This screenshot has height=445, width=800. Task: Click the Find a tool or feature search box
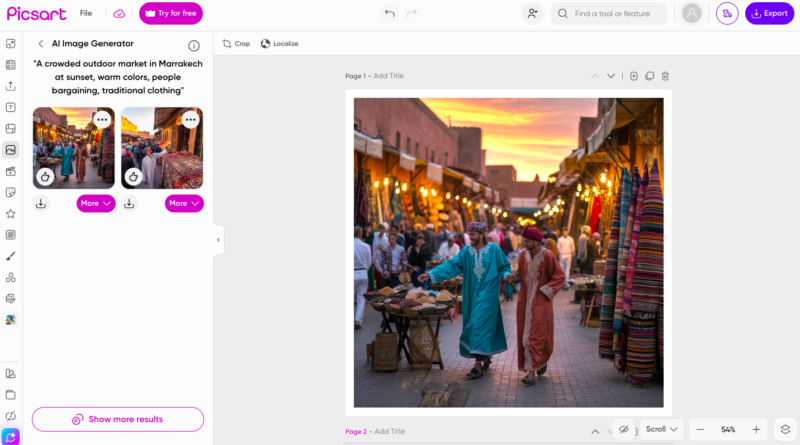coord(609,13)
